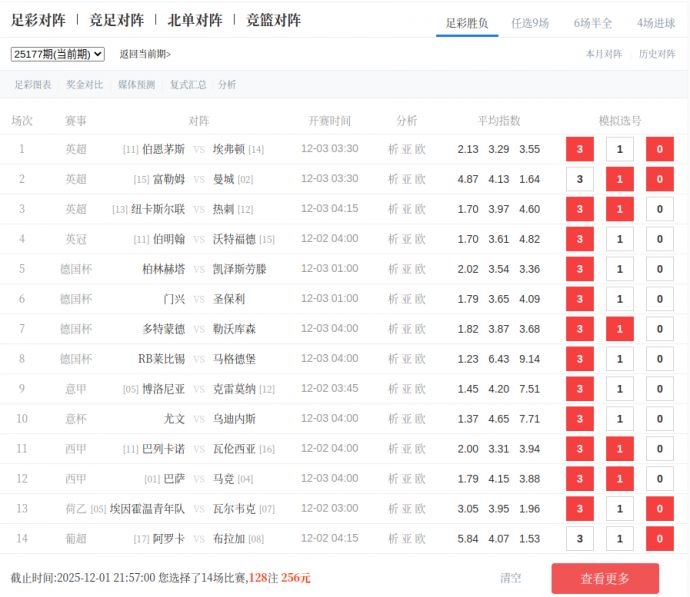View 历史对阵 past fixtures
Screen dimensions: 690x597
tap(657, 54)
